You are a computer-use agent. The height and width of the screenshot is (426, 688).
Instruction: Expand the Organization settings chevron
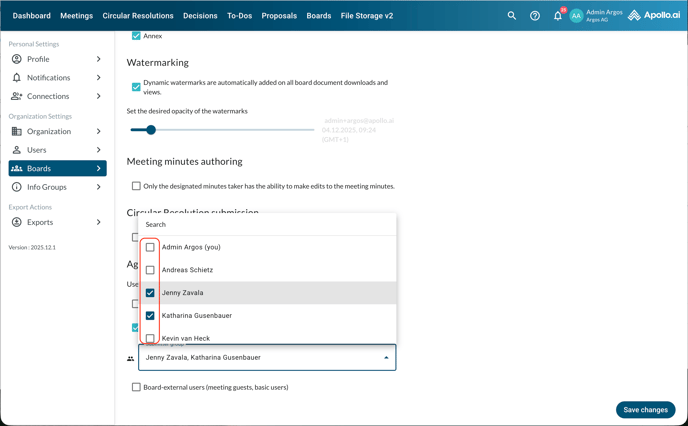(98, 131)
